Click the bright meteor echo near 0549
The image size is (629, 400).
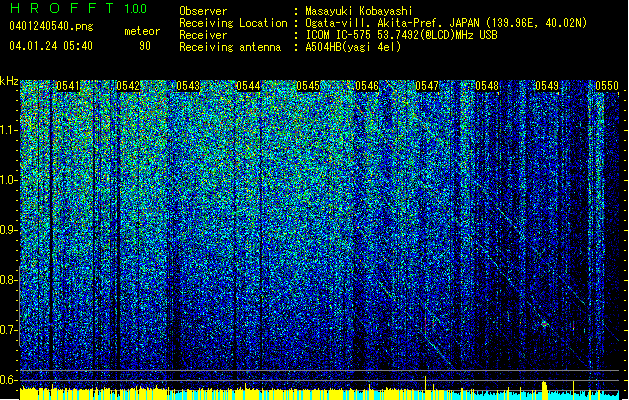[544, 323]
